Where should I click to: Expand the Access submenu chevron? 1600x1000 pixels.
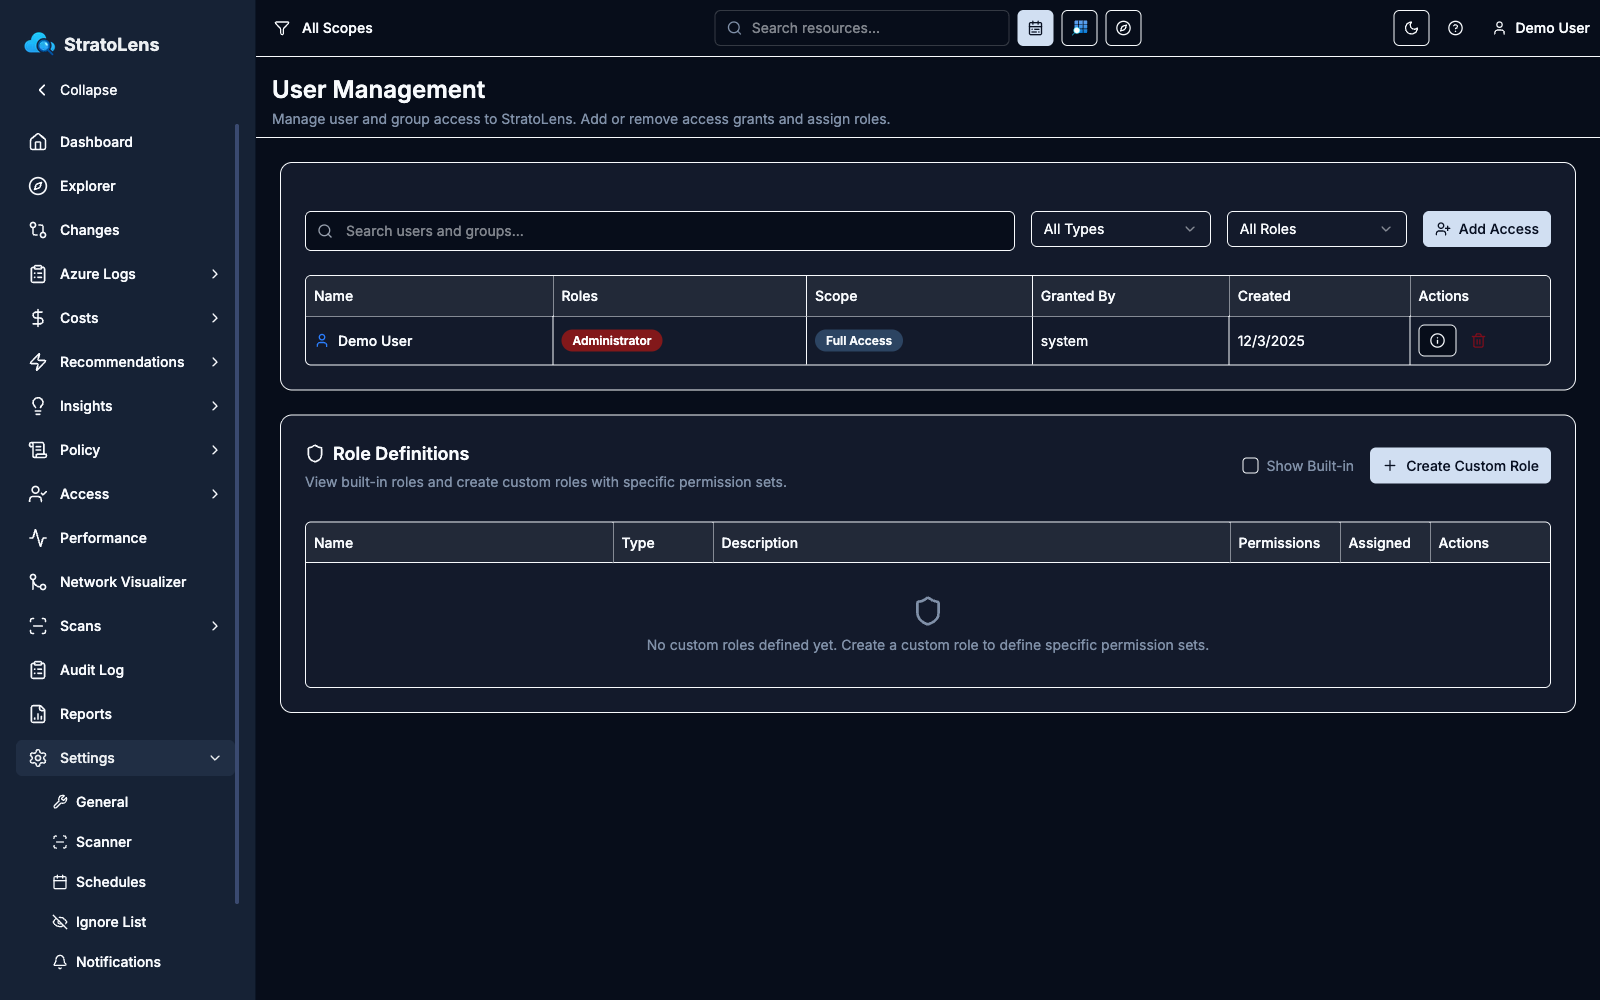click(215, 494)
